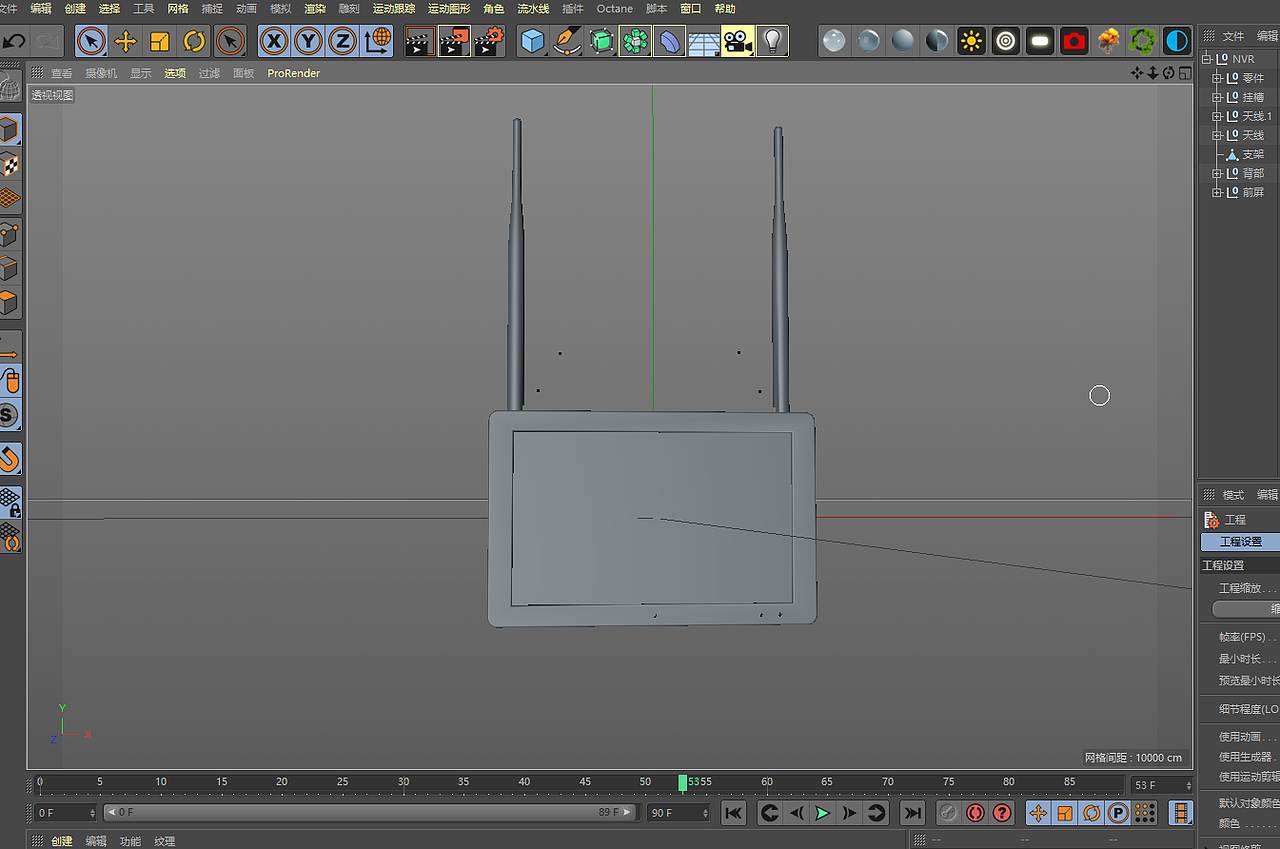The image size is (1280, 849).
Task: Open the Octane menu
Action: pyautogui.click(x=615, y=9)
